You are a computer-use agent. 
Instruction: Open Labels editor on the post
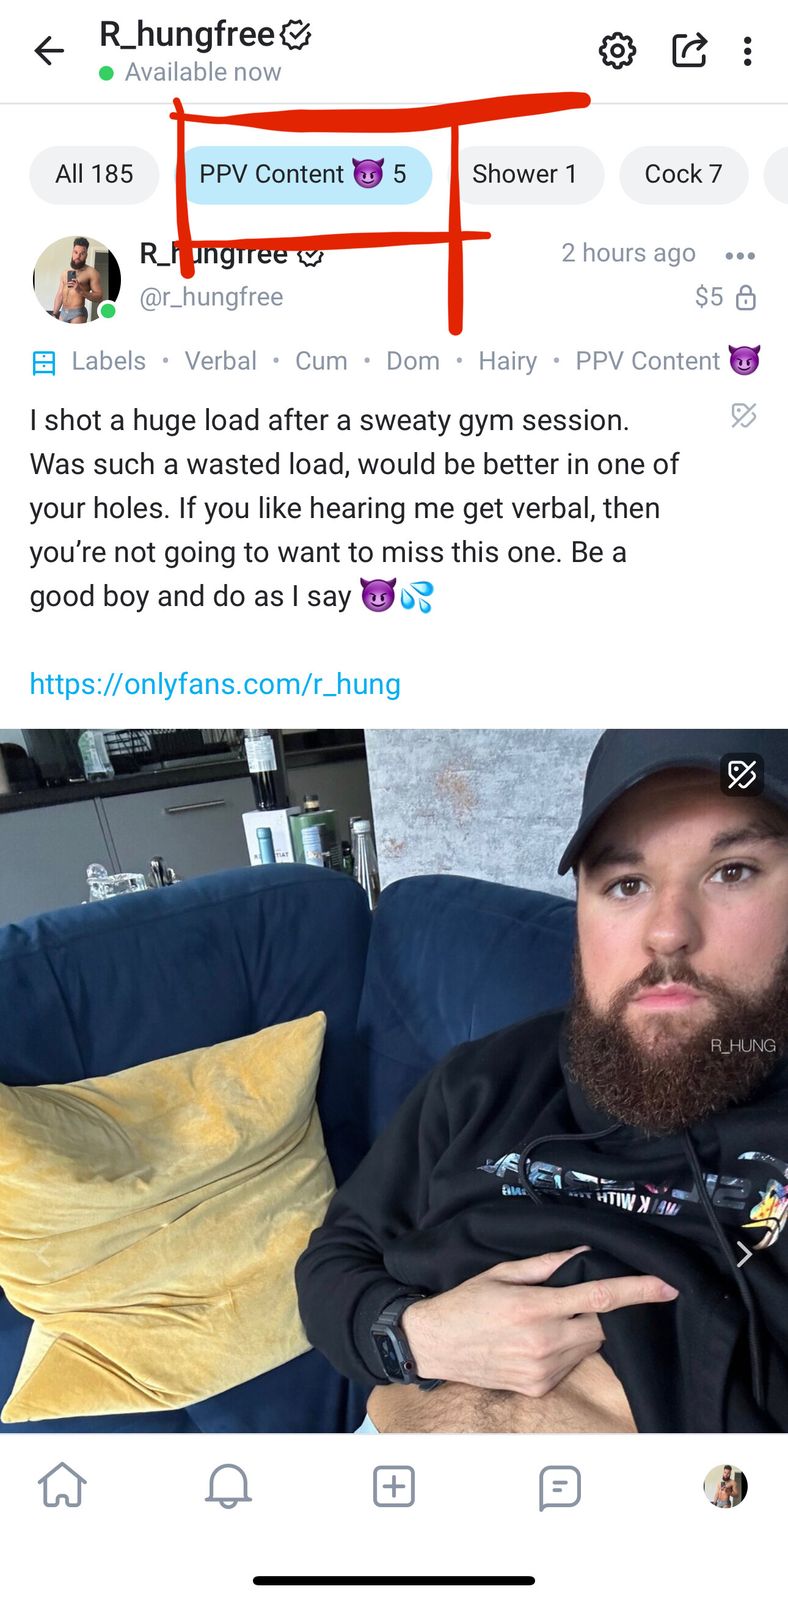click(x=89, y=361)
